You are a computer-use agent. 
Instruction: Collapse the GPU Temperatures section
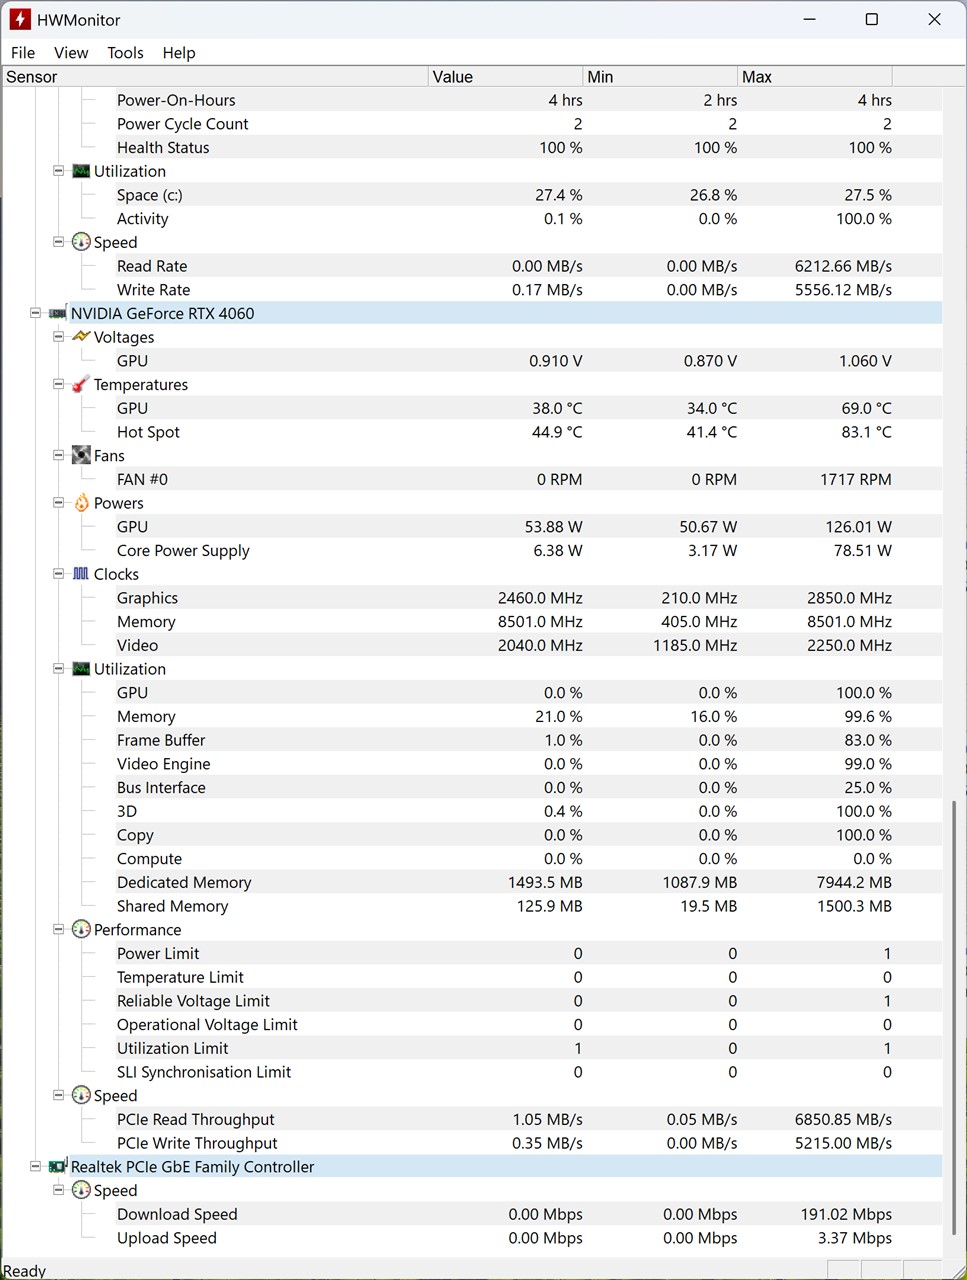[x=59, y=385]
